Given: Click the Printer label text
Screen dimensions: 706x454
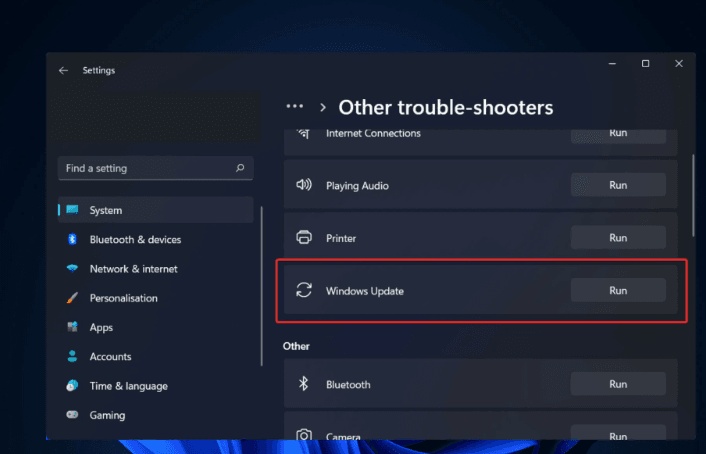Looking at the screenshot, I should (341, 238).
